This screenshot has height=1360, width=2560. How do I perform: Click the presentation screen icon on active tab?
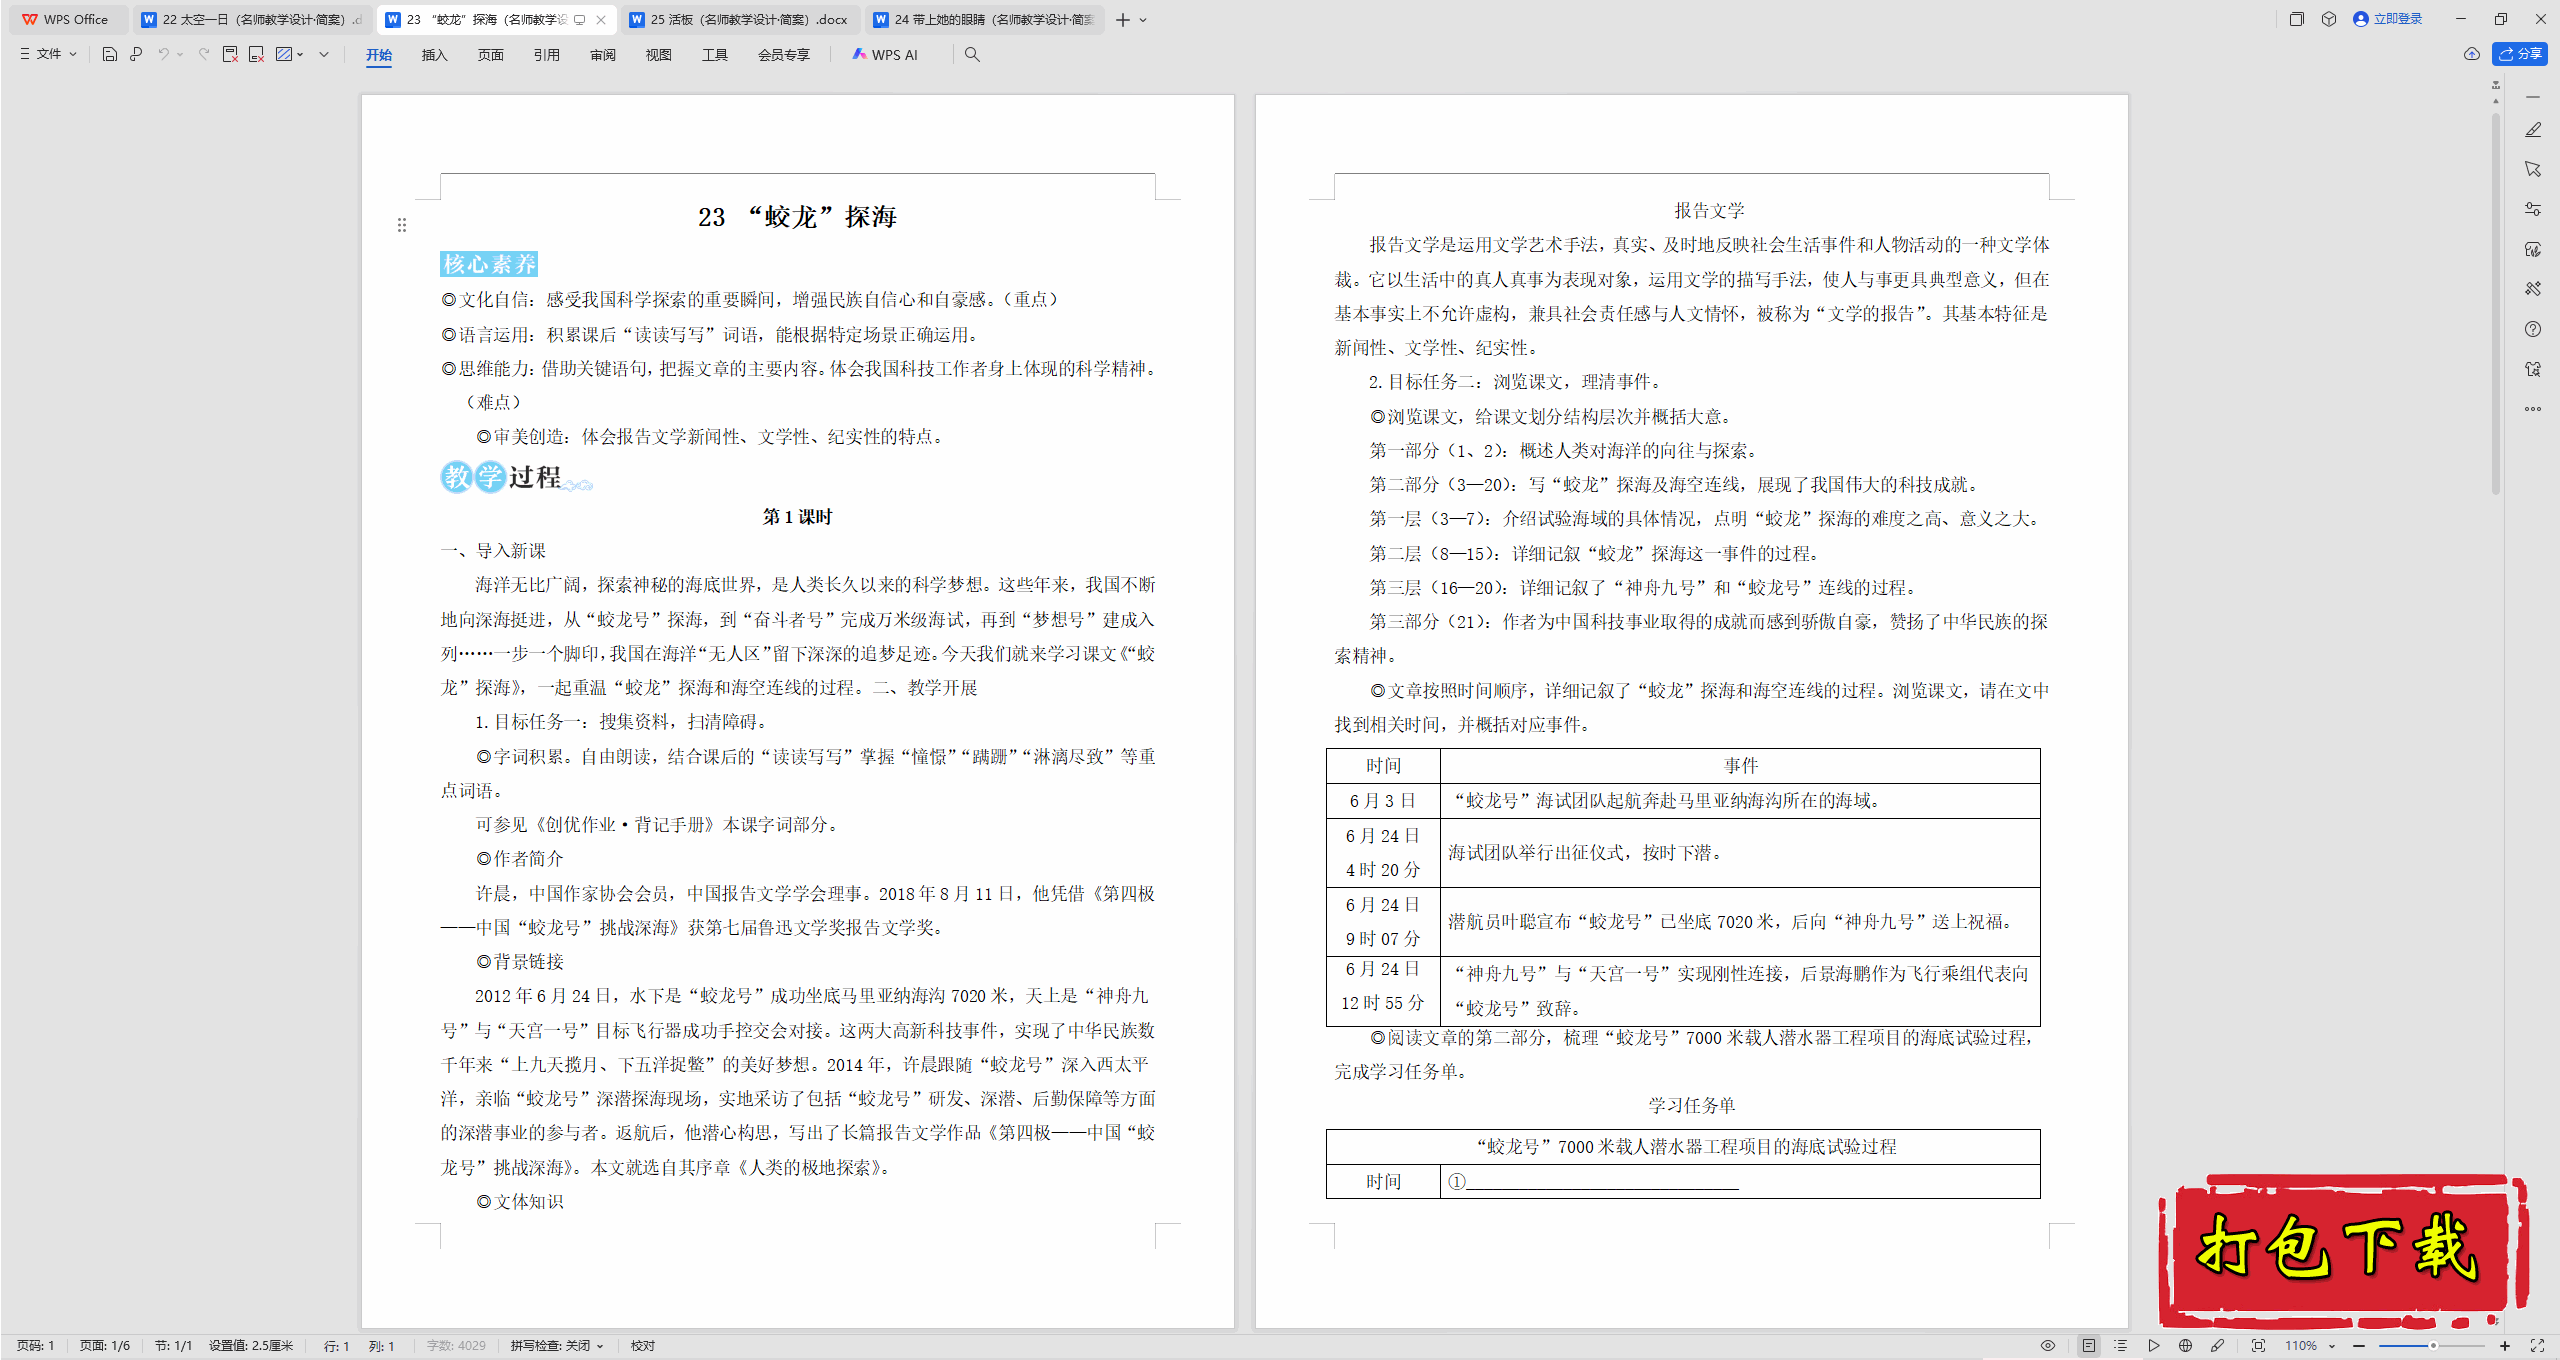pos(580,20)
